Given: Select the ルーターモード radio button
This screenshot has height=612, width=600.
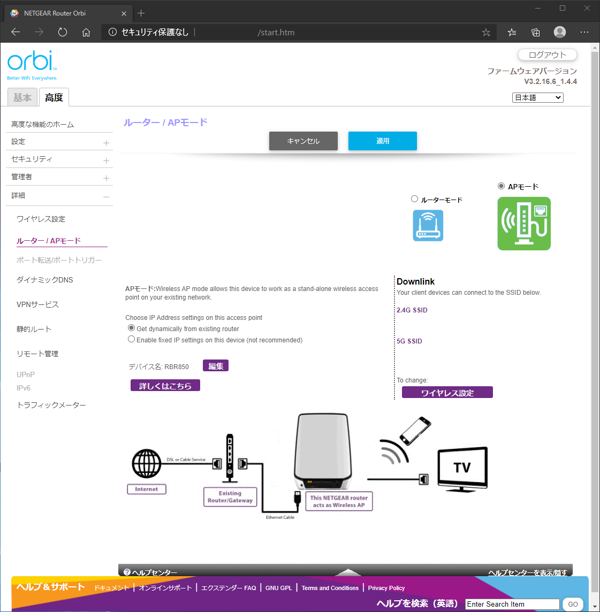Looking at the screenshot, I should [414, 199].
